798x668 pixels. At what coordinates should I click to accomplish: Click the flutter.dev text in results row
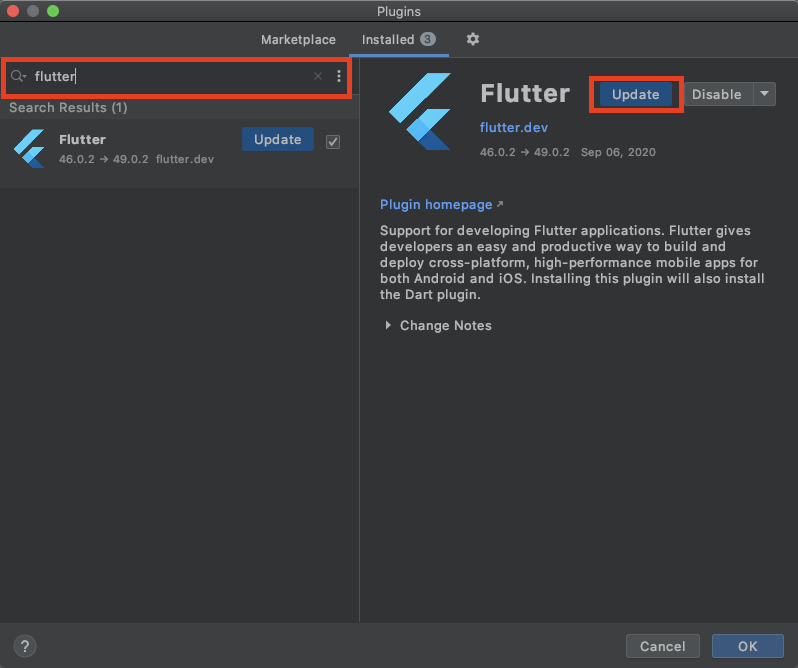pyautogui.click(x=185, y=159)
